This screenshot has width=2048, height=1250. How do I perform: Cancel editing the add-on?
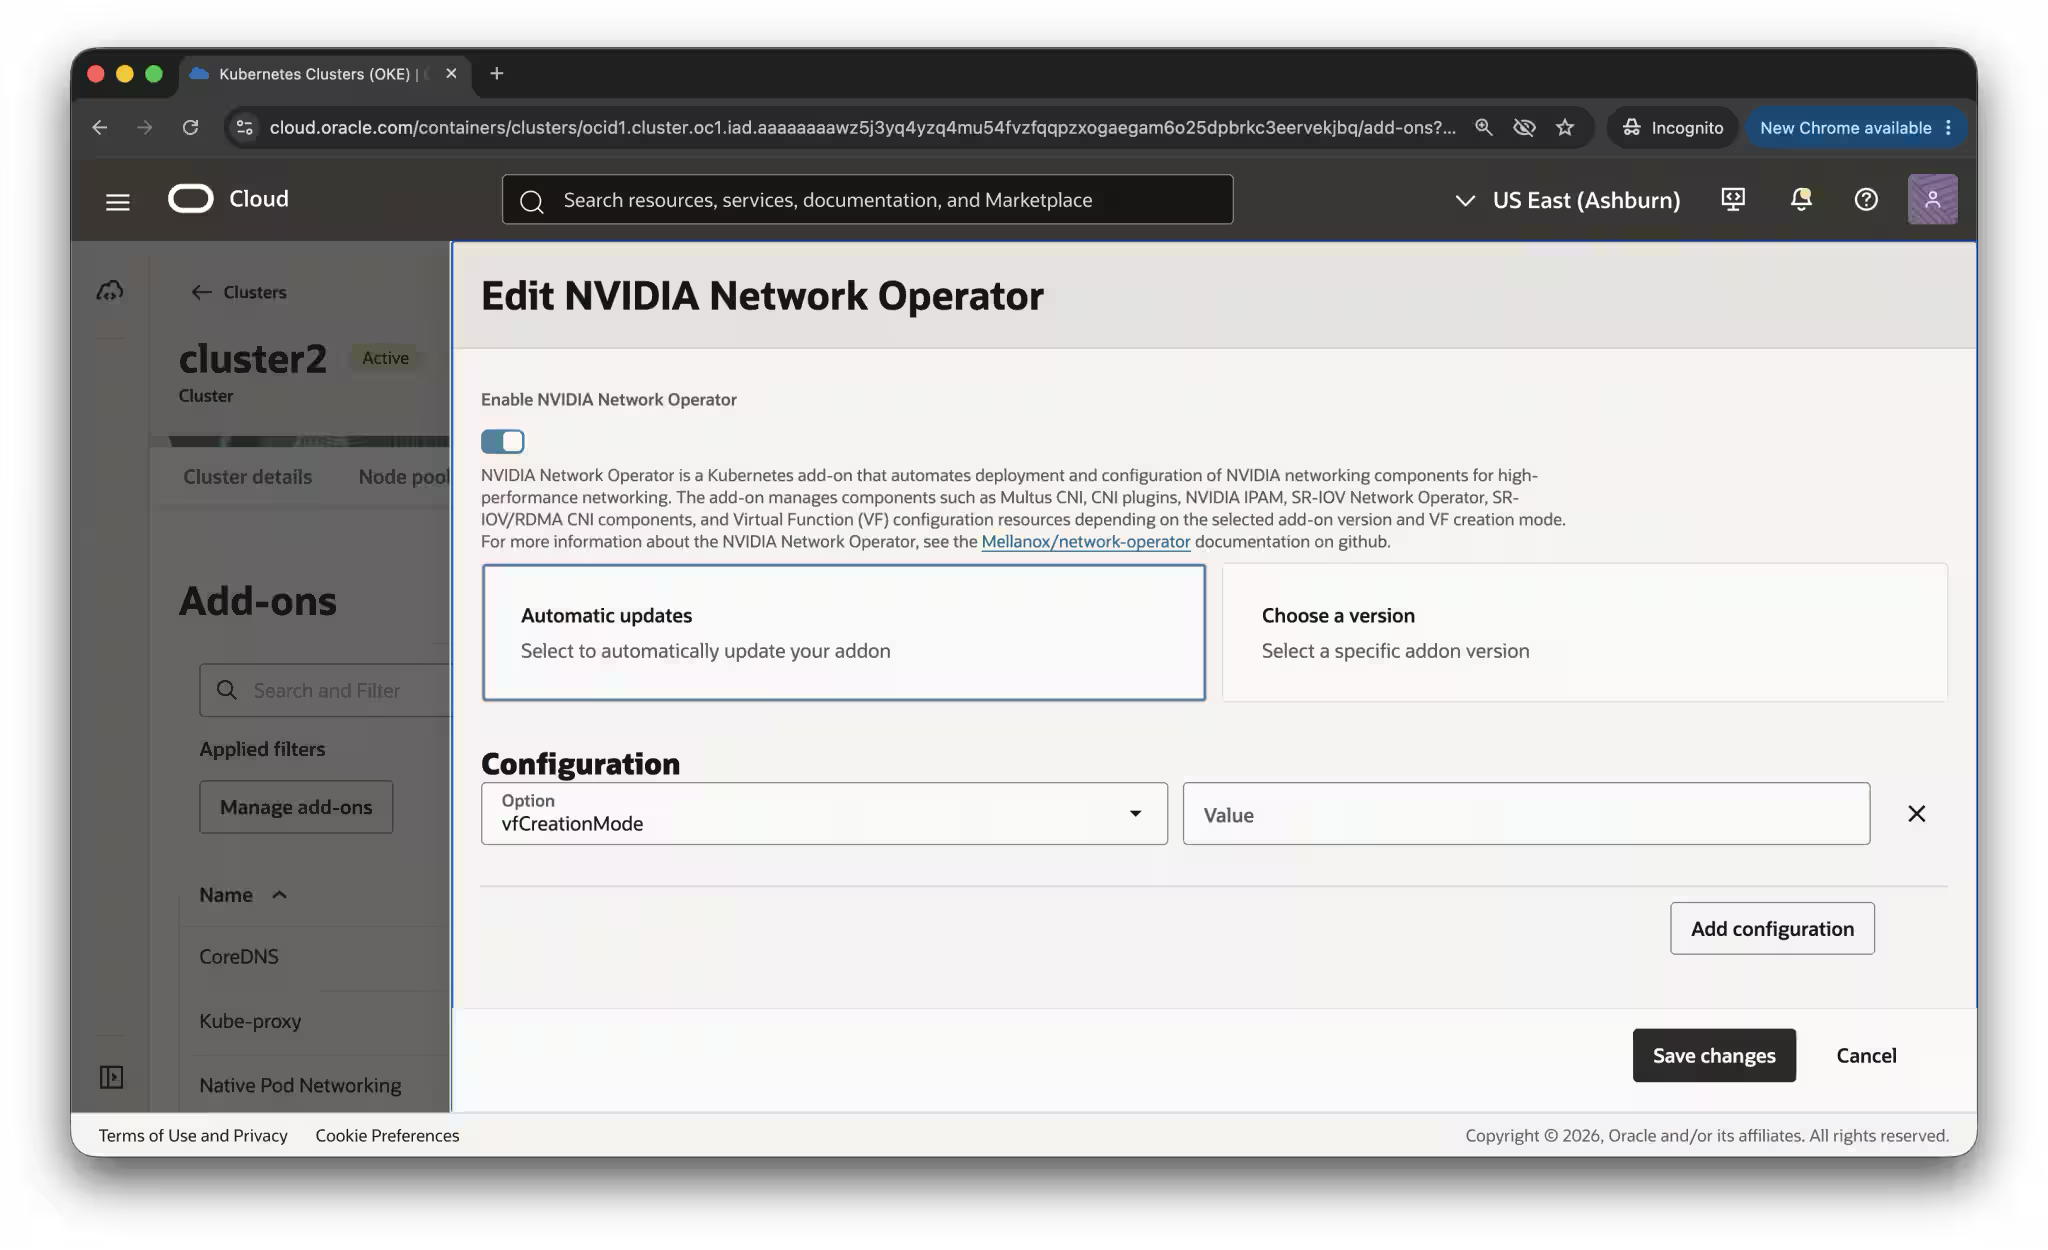point(1866,1055)
